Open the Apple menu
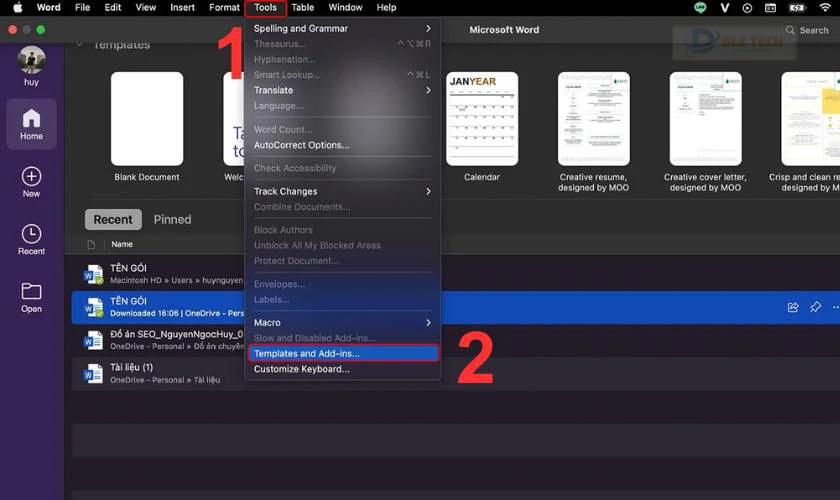 (x=18, y=8)
